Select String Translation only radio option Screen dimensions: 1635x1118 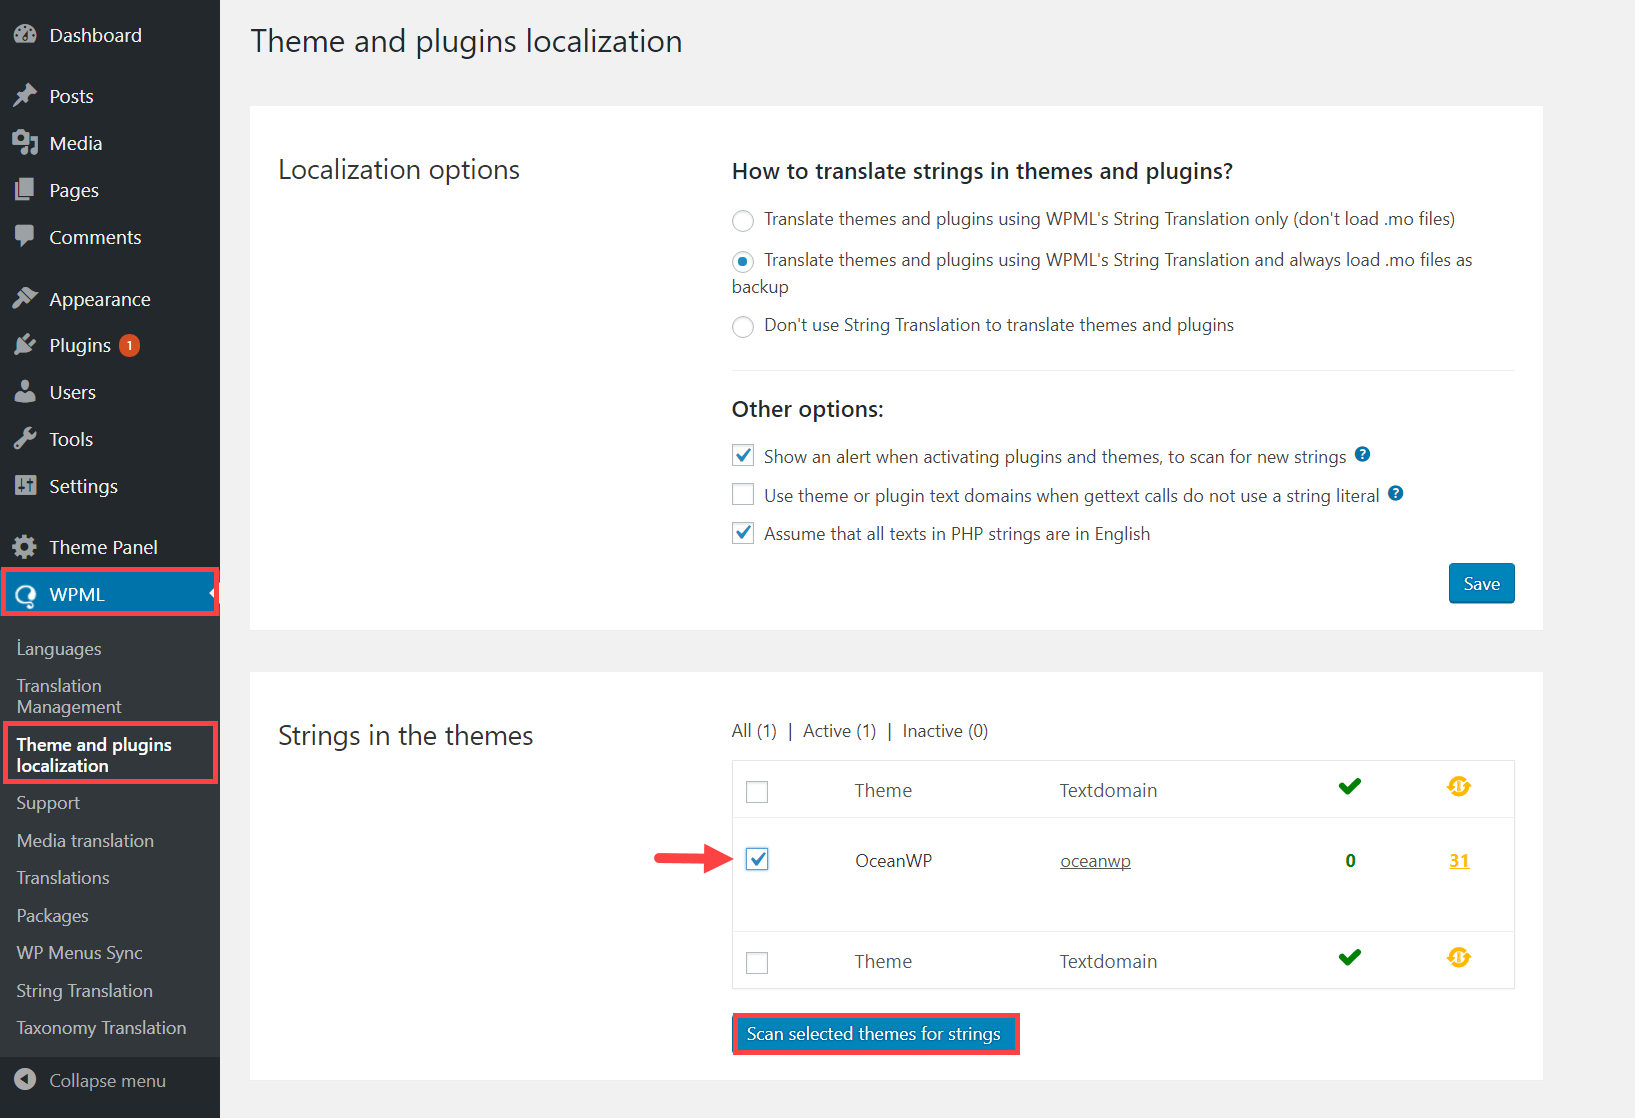pos(743,220)
